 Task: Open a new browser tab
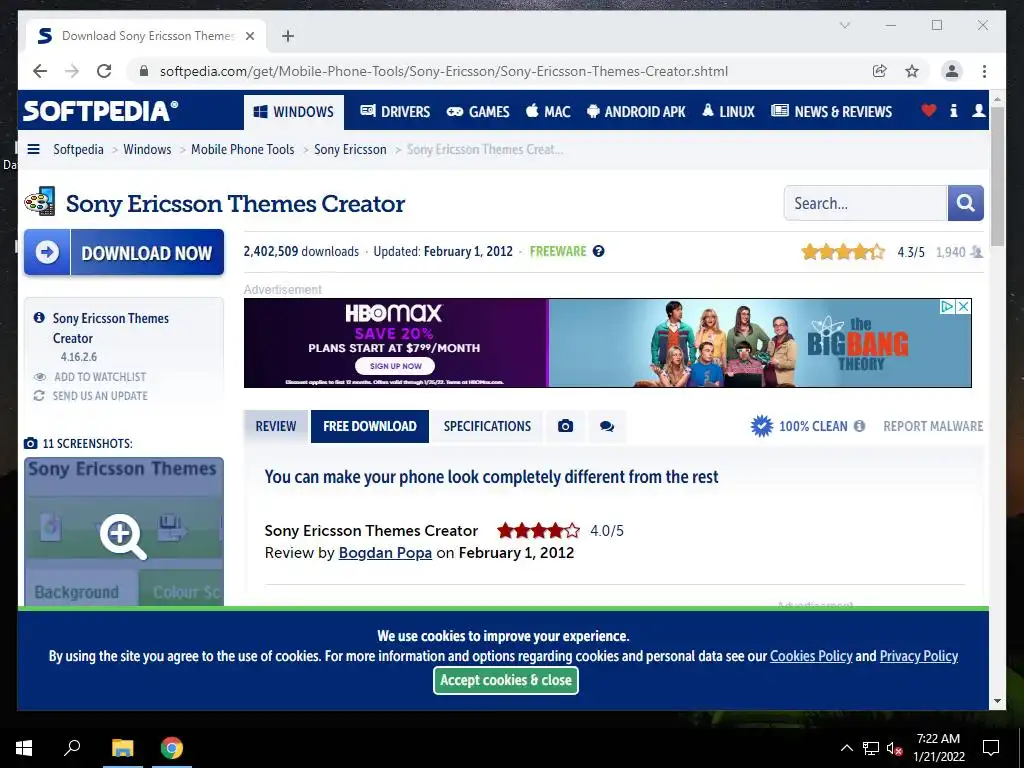pos(288,36)
